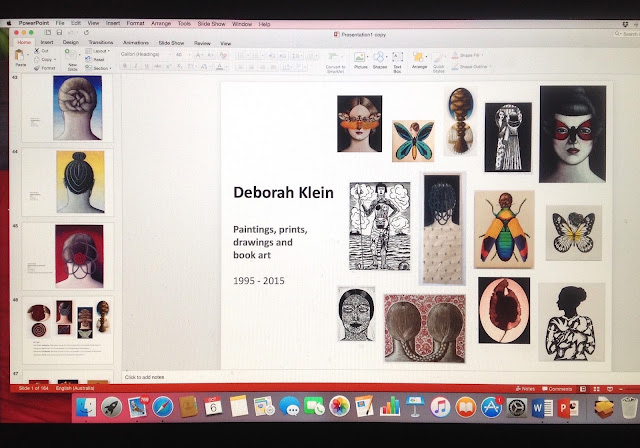Open Microsoft Word from the Dock
640x448 pixels.
542,408
